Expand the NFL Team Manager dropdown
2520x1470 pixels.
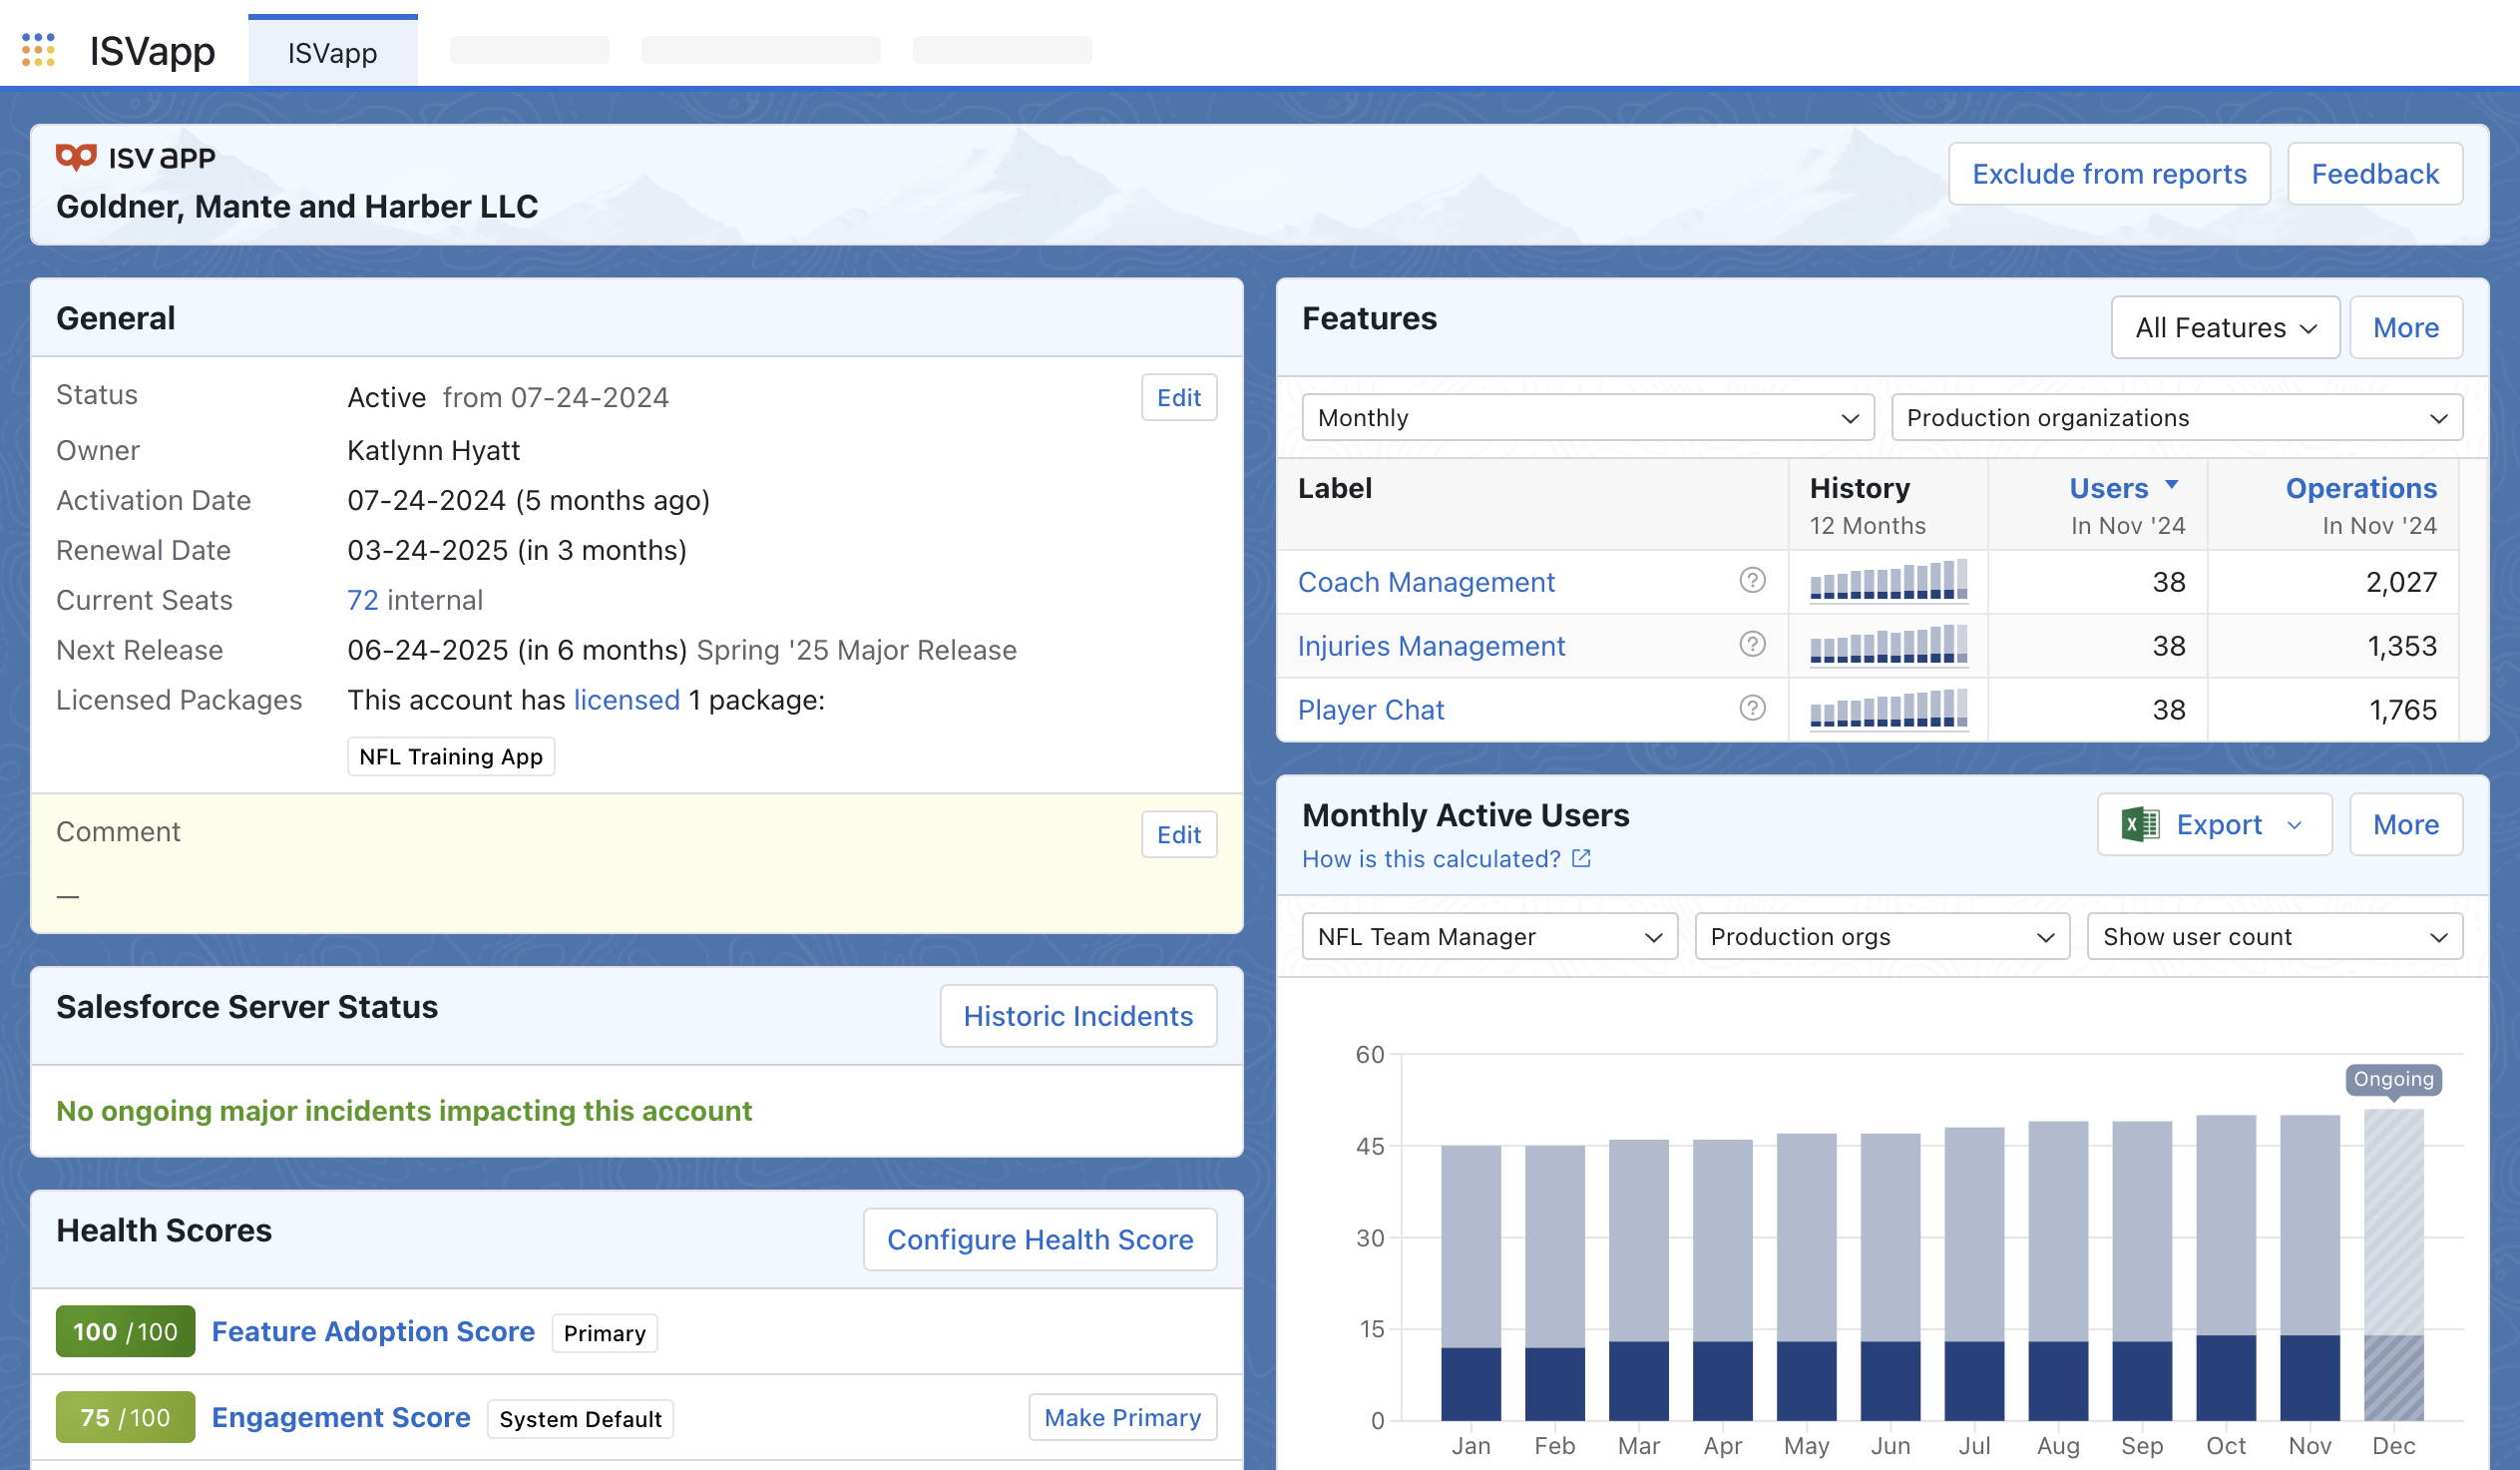click(x=1489, y=937)
